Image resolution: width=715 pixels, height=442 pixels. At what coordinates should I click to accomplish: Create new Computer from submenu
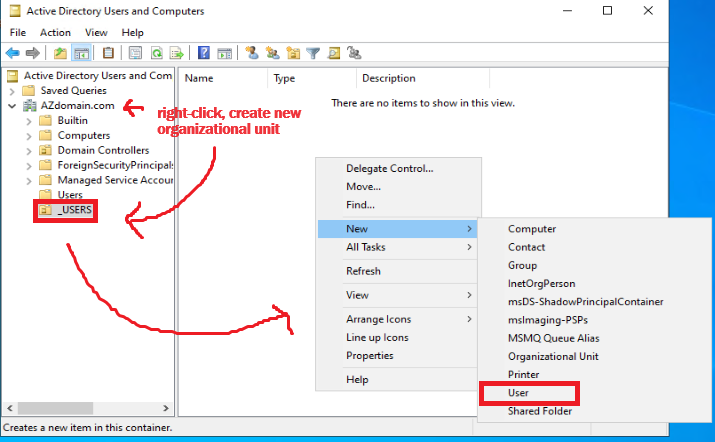coord(595,229)
